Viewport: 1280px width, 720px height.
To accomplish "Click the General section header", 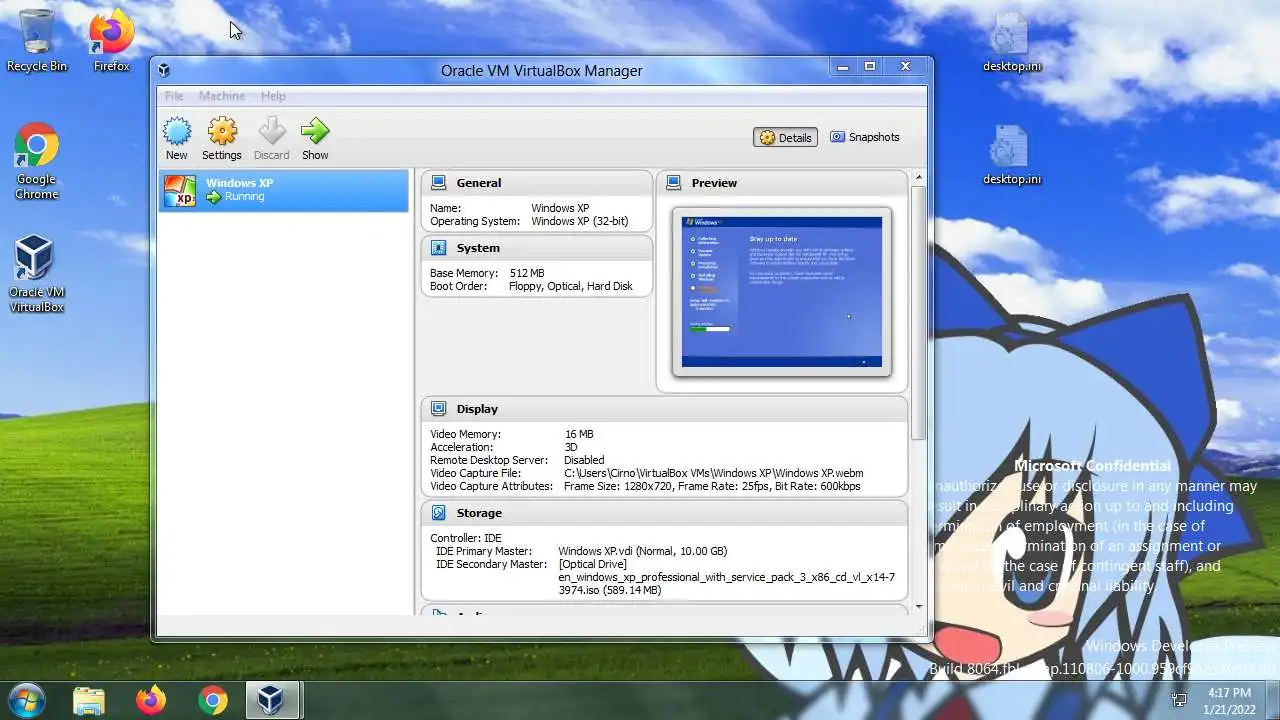I will [537, 183].
